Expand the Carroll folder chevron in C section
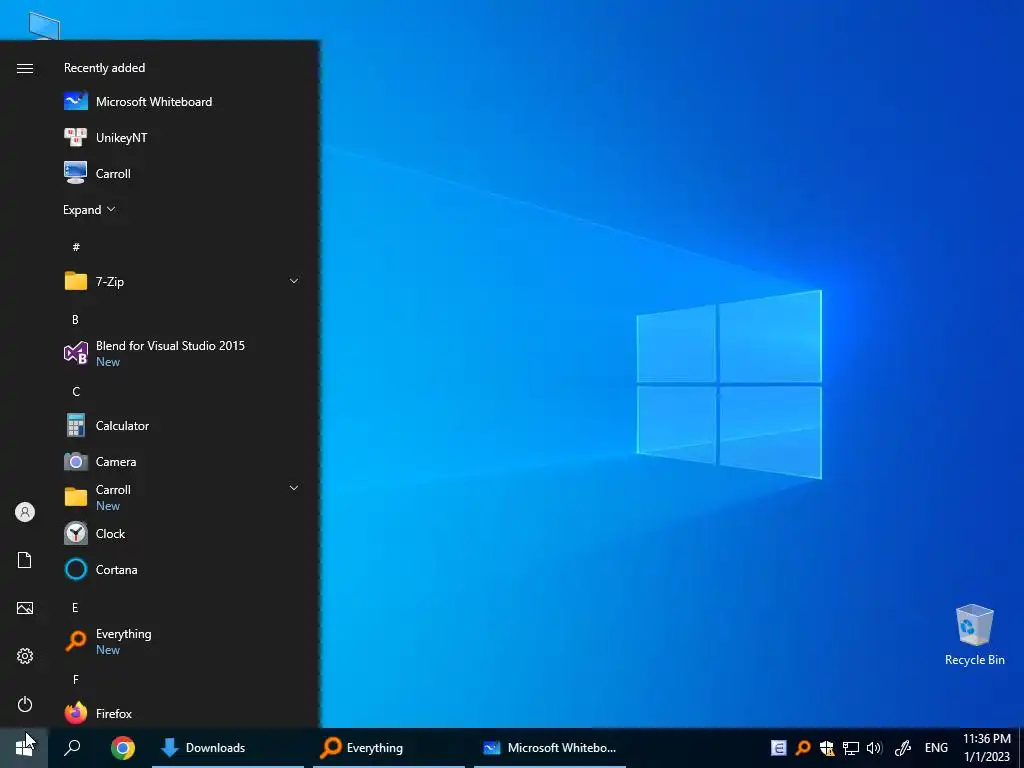The image size is (1024, 768). pyautogui.click(x=294, y=488)
